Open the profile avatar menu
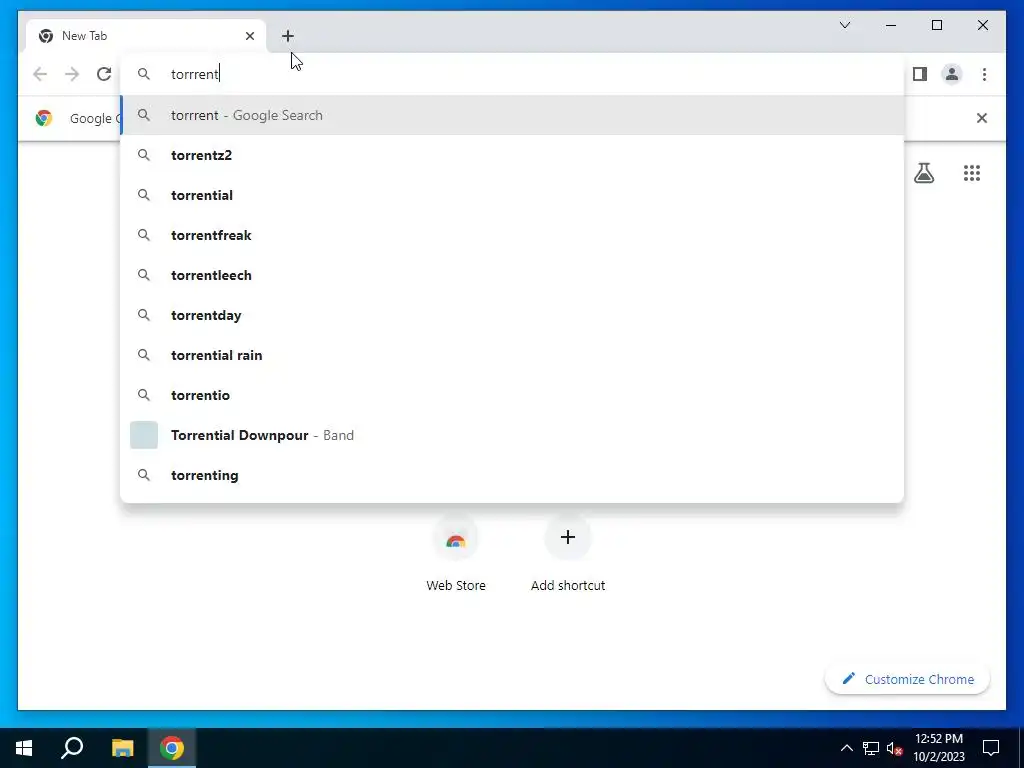The image size is (1024, 768). click(x=952, y=74)
